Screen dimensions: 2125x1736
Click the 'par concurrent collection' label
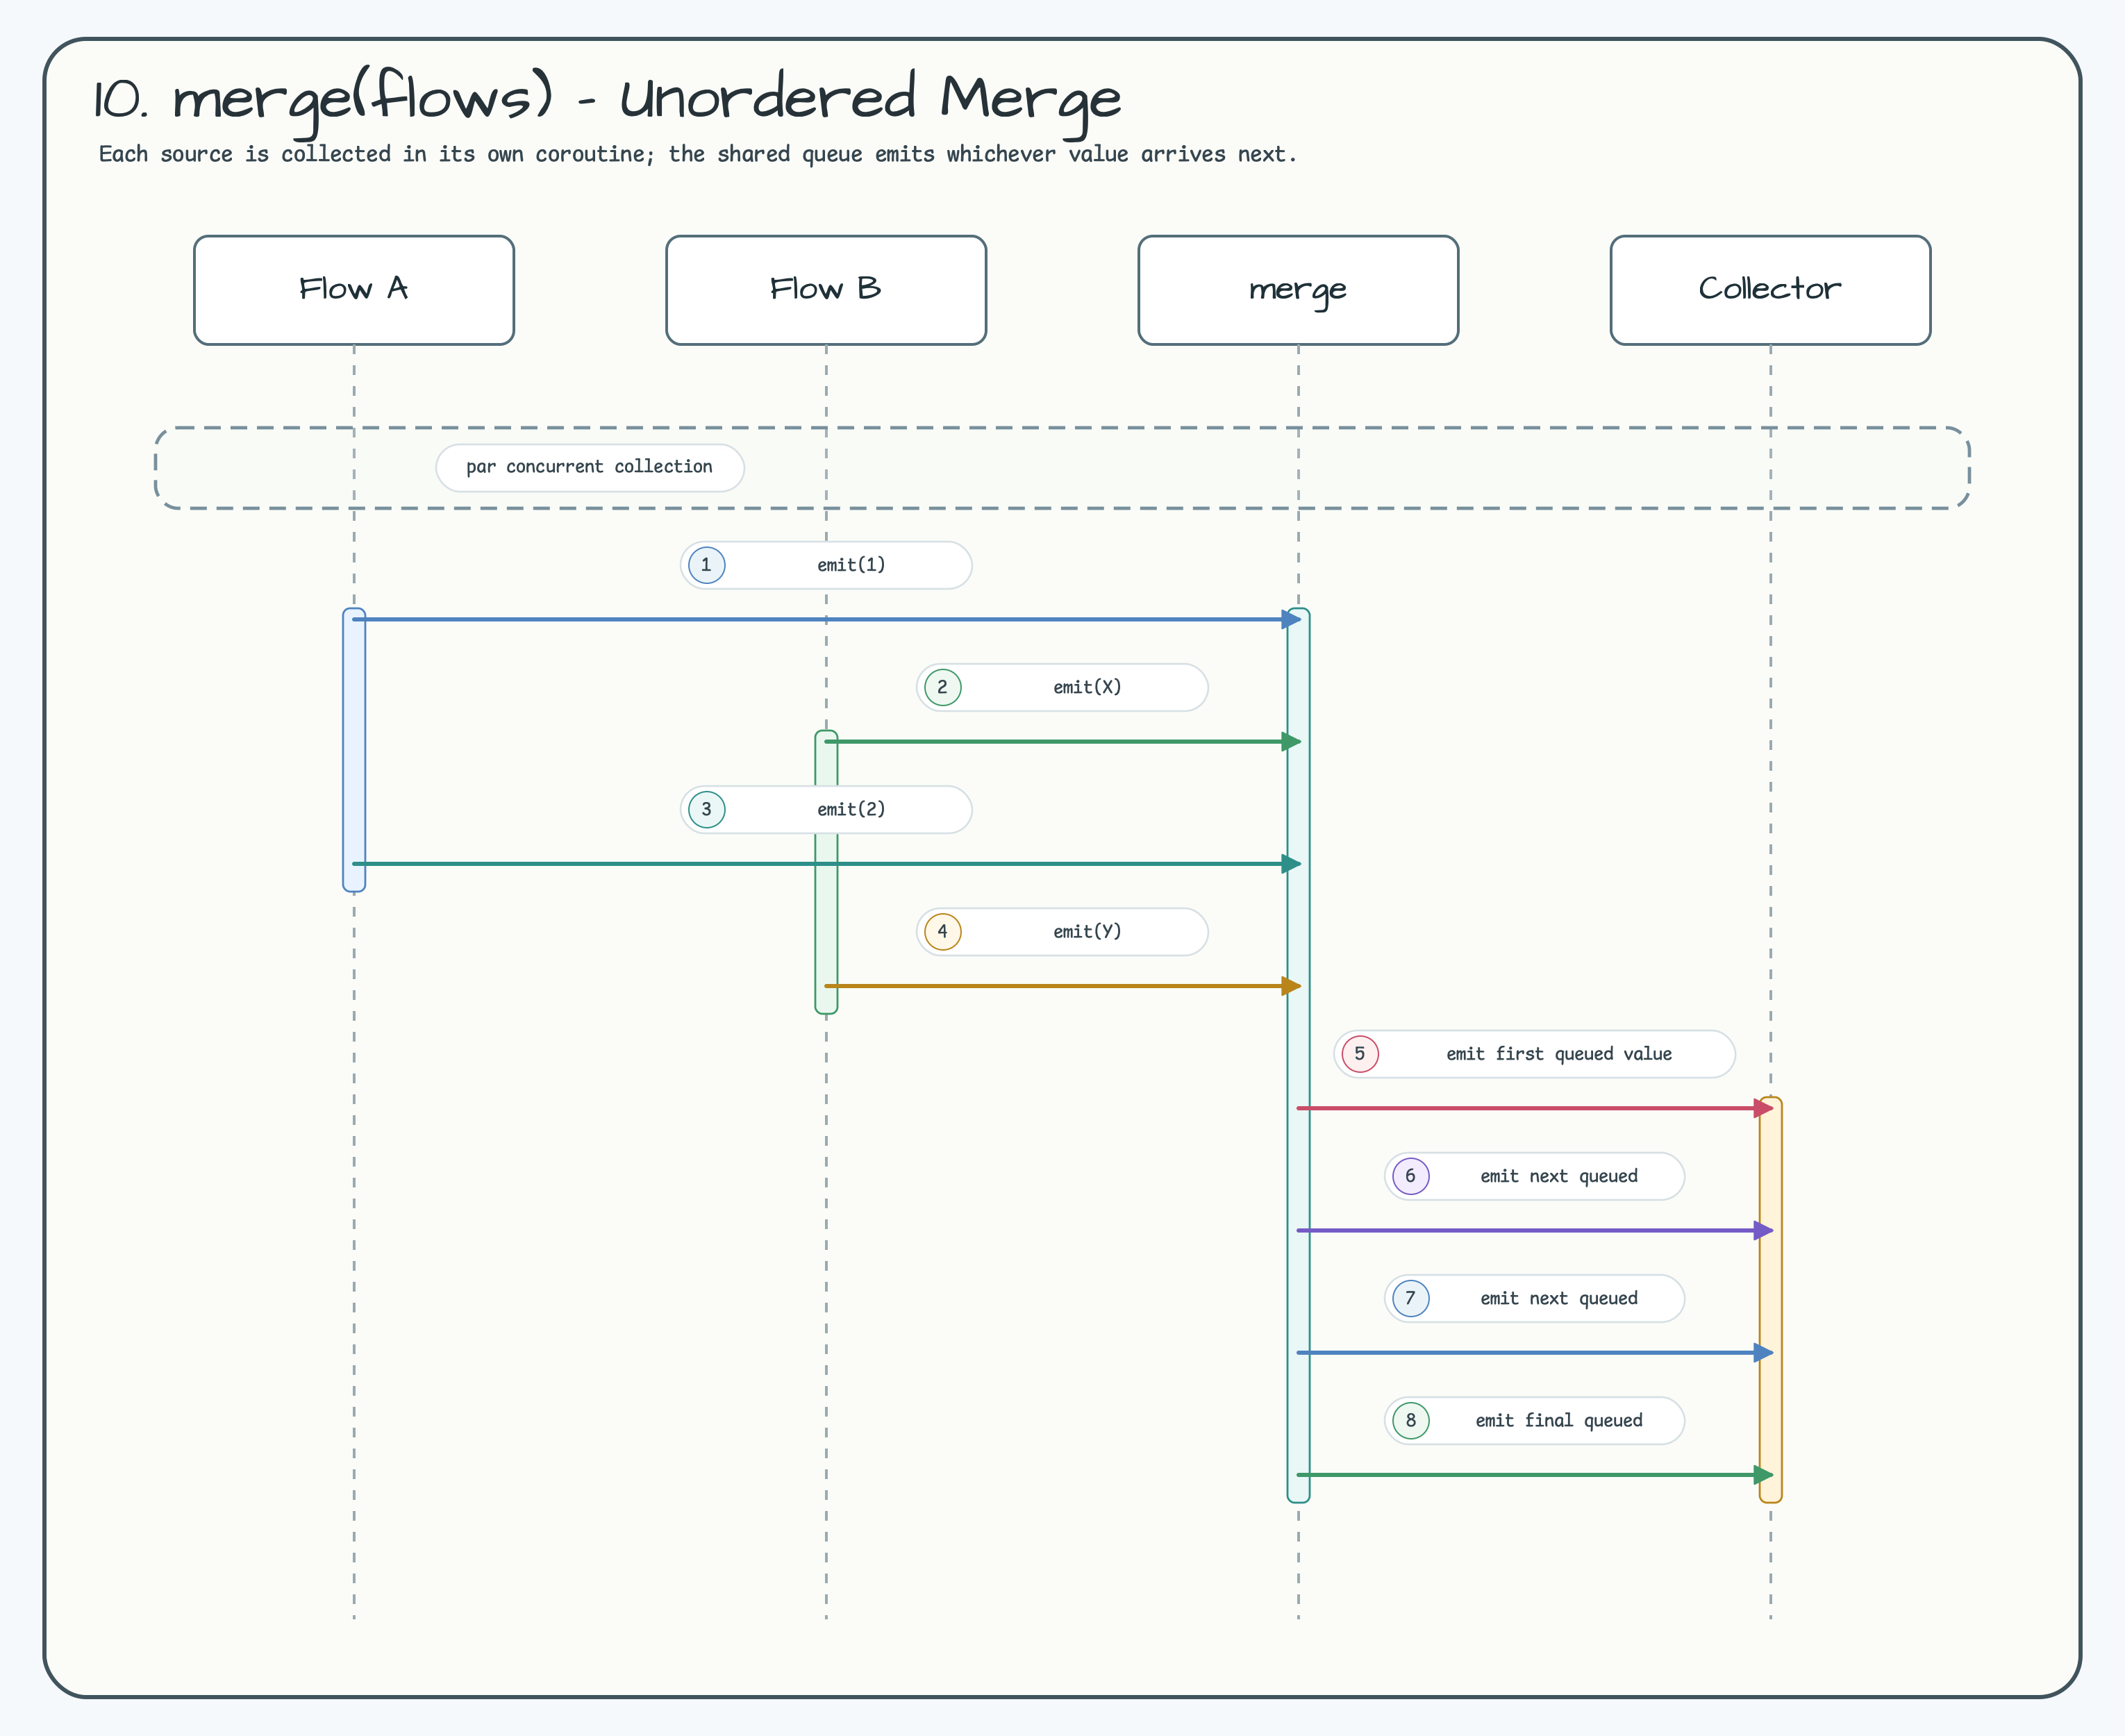pos(590,467)
